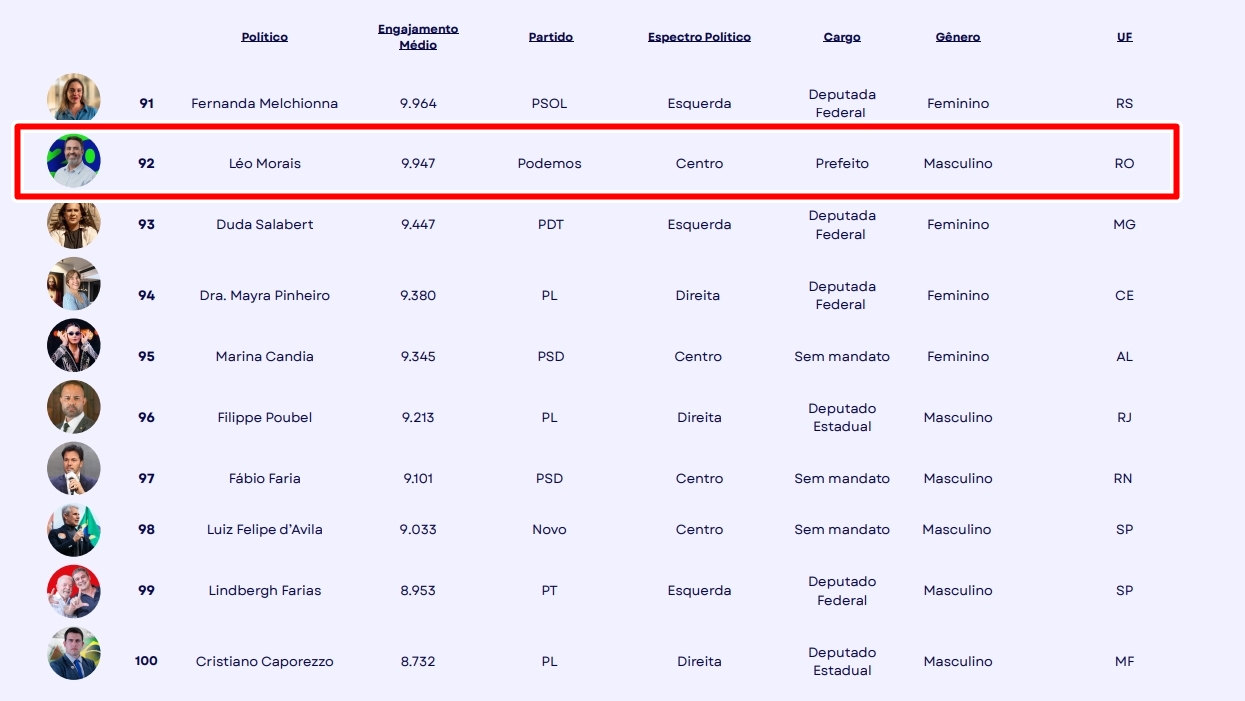
Task: Sort table by Gênero header
Action: click(958, 37)
